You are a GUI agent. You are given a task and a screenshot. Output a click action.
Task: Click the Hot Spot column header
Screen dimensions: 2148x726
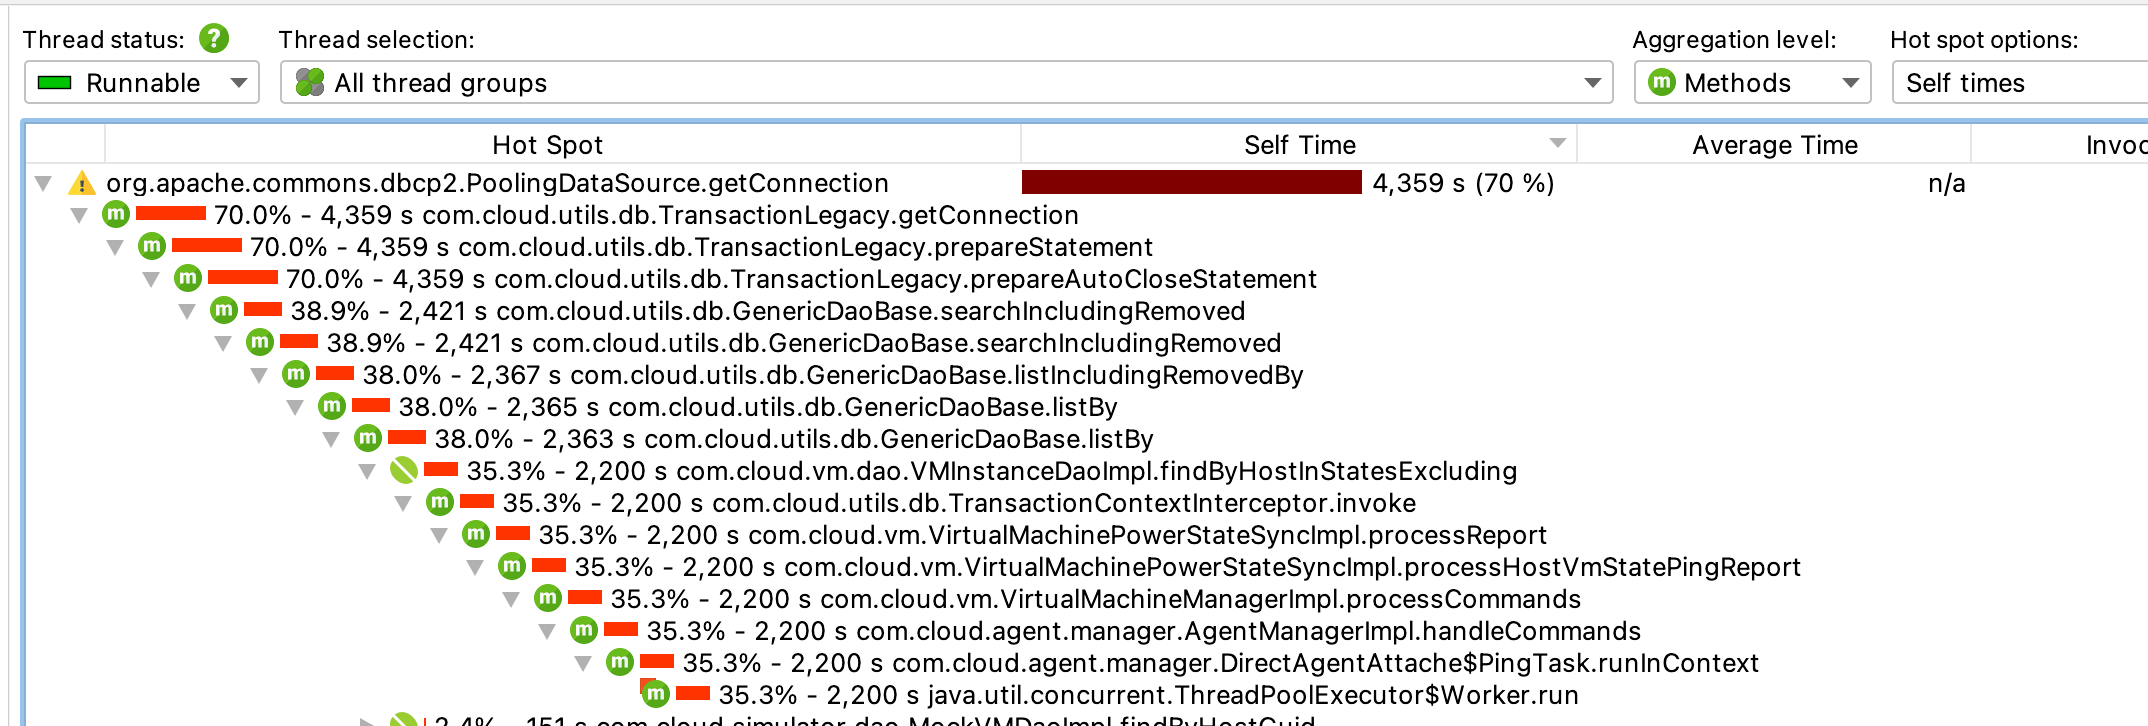pos(547,145)
